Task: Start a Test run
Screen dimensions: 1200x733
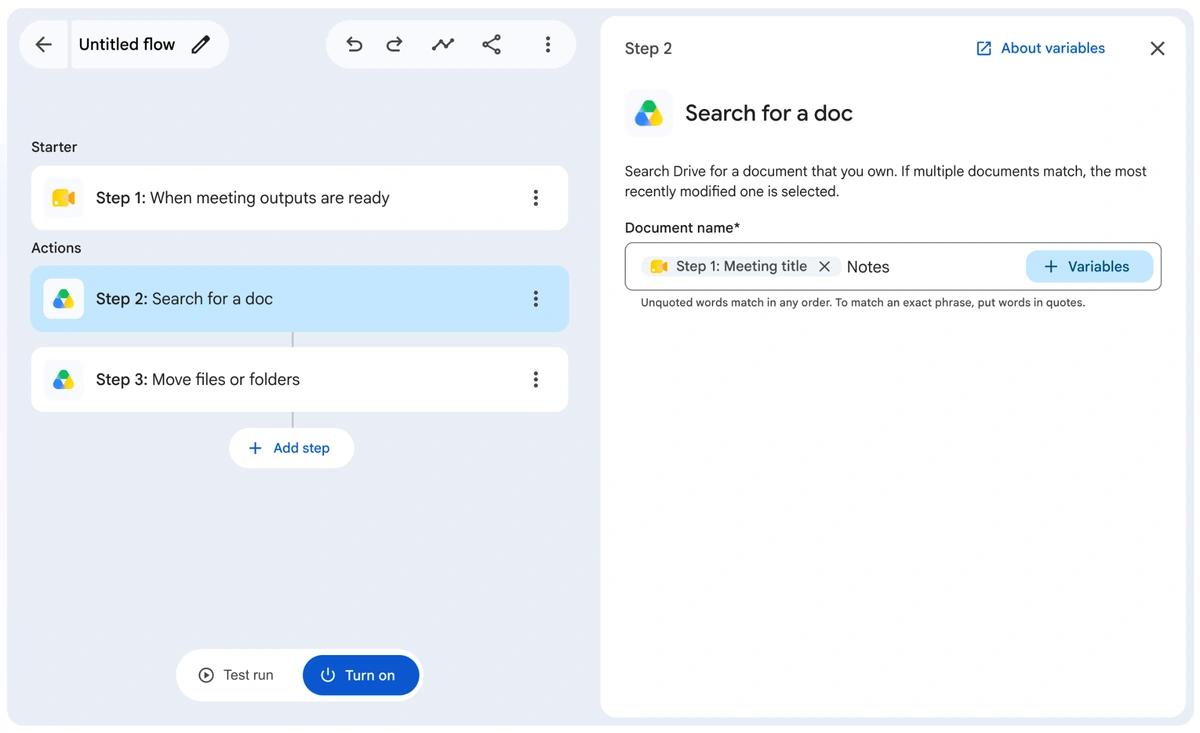Action: (237, 675)
